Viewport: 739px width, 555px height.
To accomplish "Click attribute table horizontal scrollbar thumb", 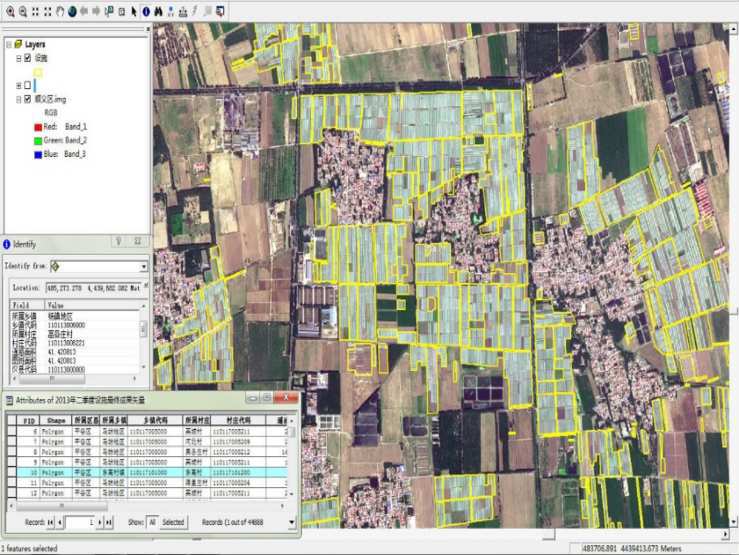I will click(x=62, y=506).
